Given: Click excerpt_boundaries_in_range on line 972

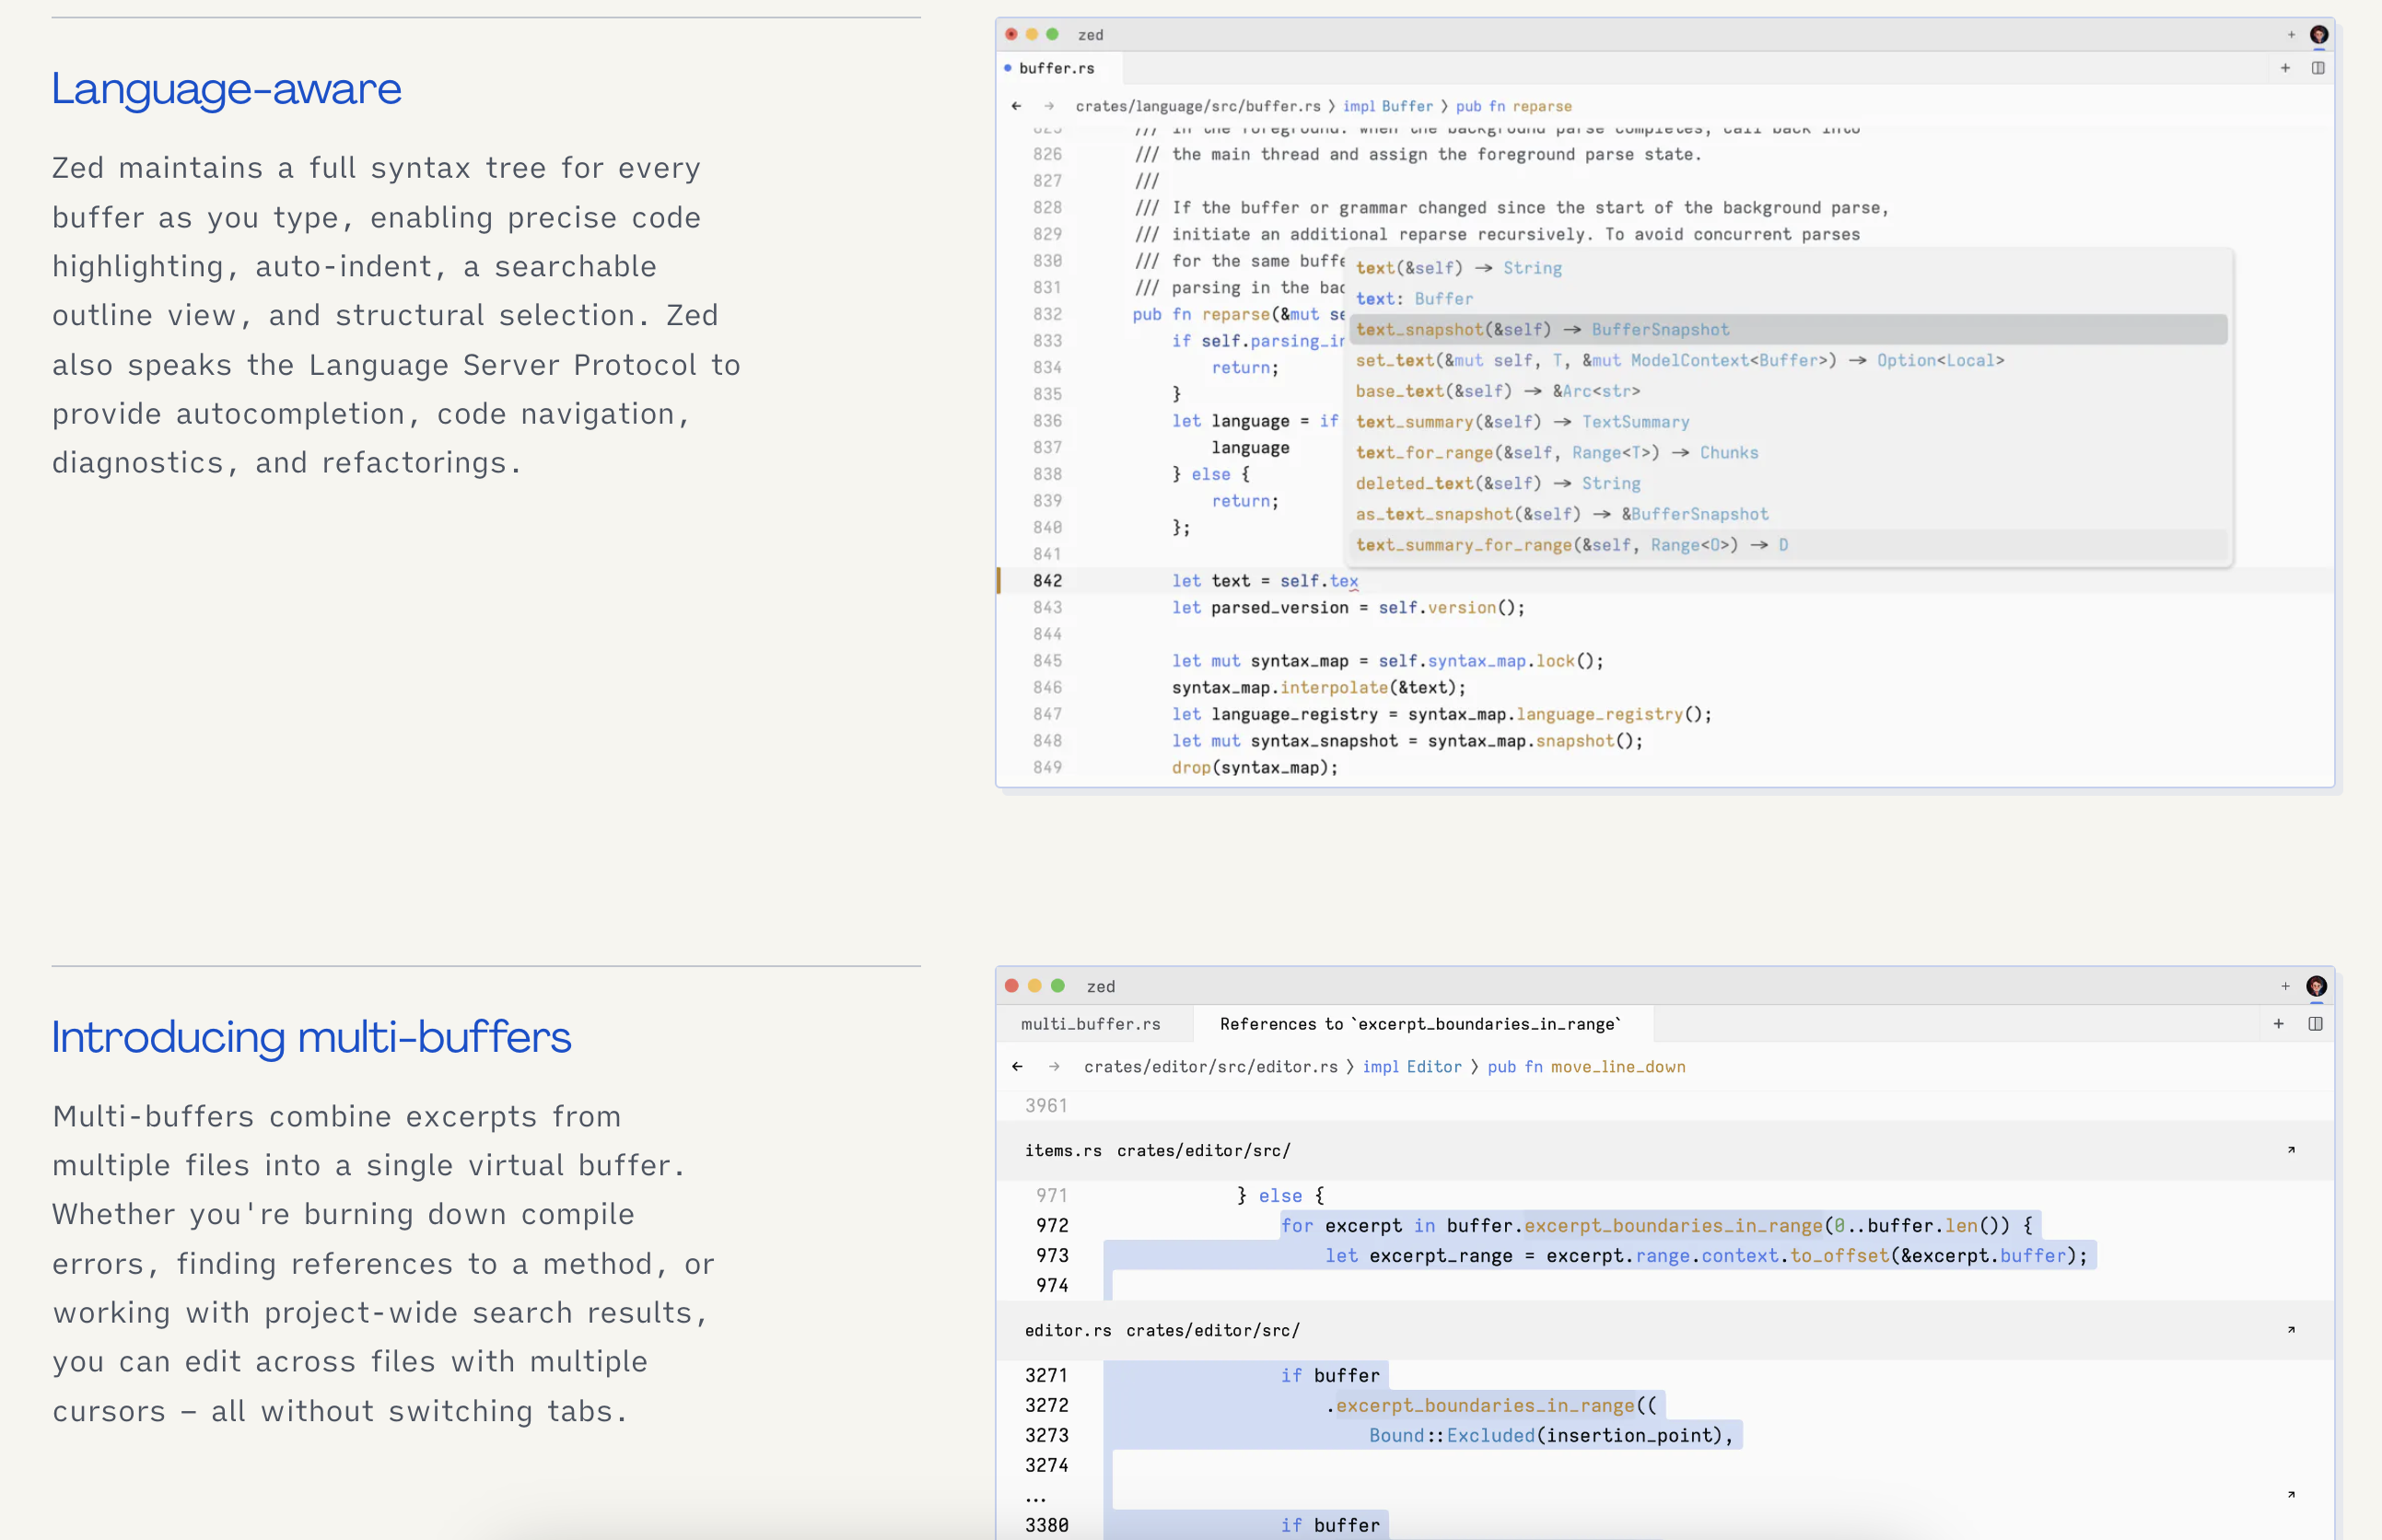Looking at the screenshot, I should 1673,1226.
